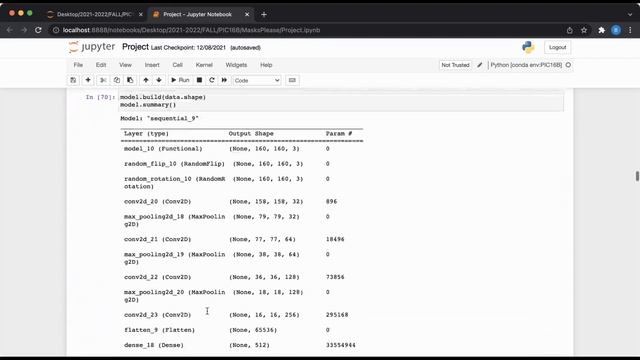Open the Kernel menu
Screen dimensions: 640x360
pyautogui.click(x=204, y=65)
